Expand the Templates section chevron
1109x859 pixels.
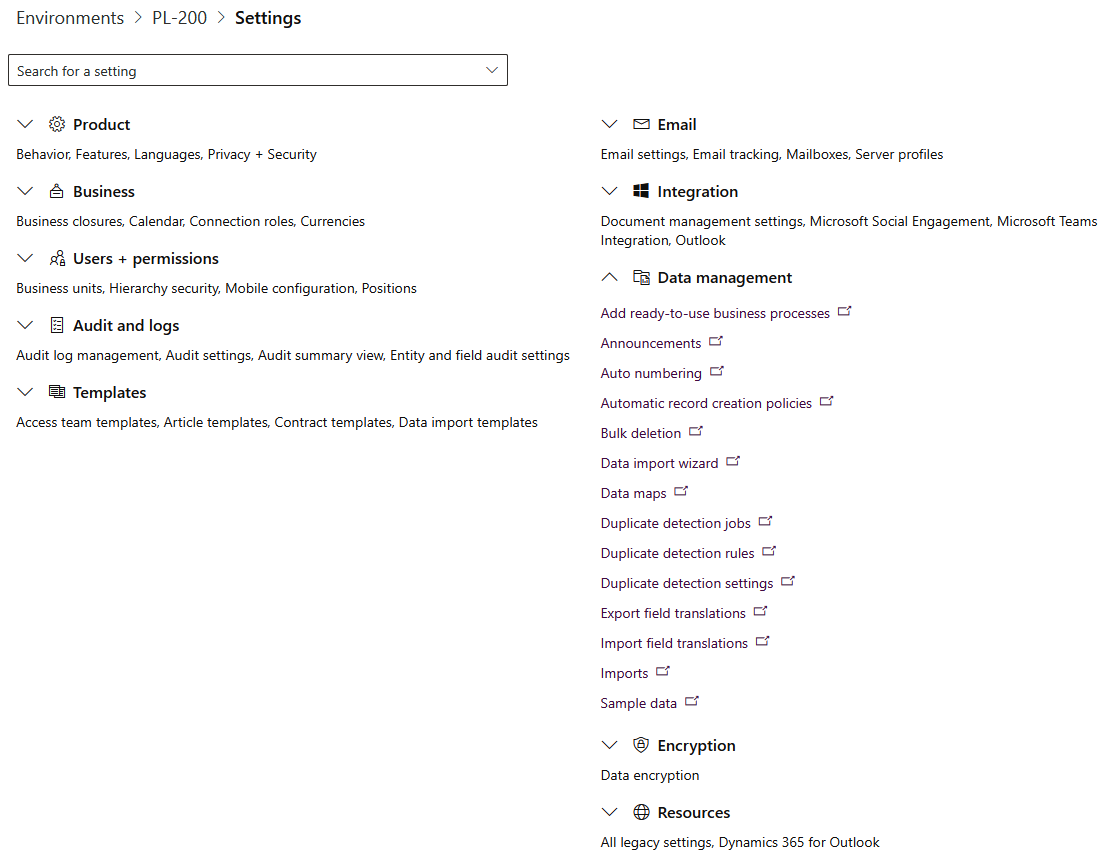[25, 392]
